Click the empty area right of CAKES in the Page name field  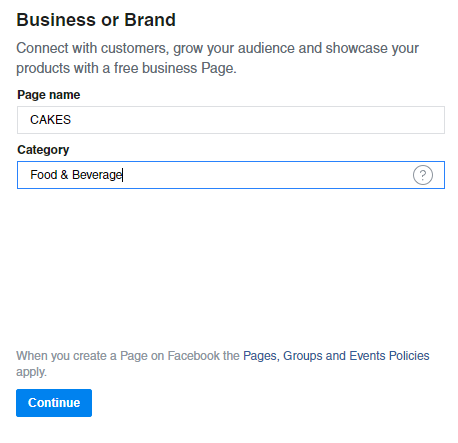pos(257,120)
